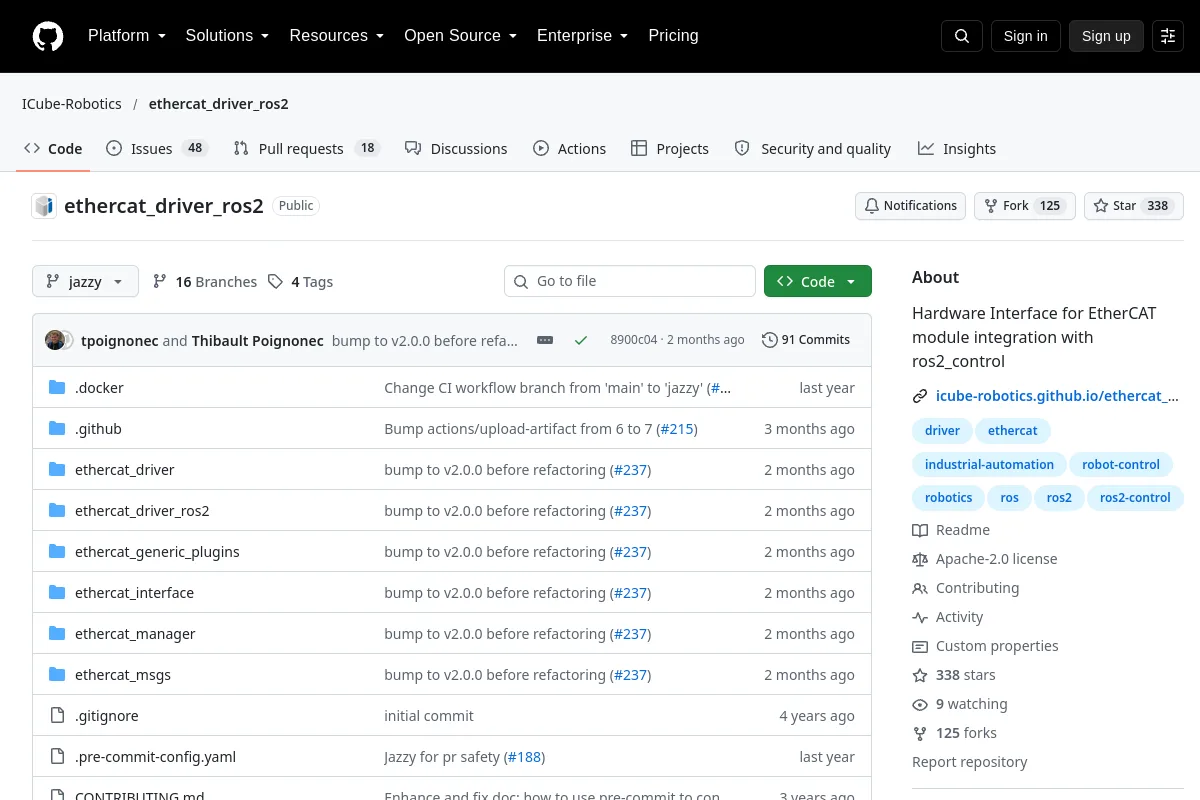Fork the repository with the Fork button
The width and height of the screenshot is (1200, 800).
(1024, 206)
